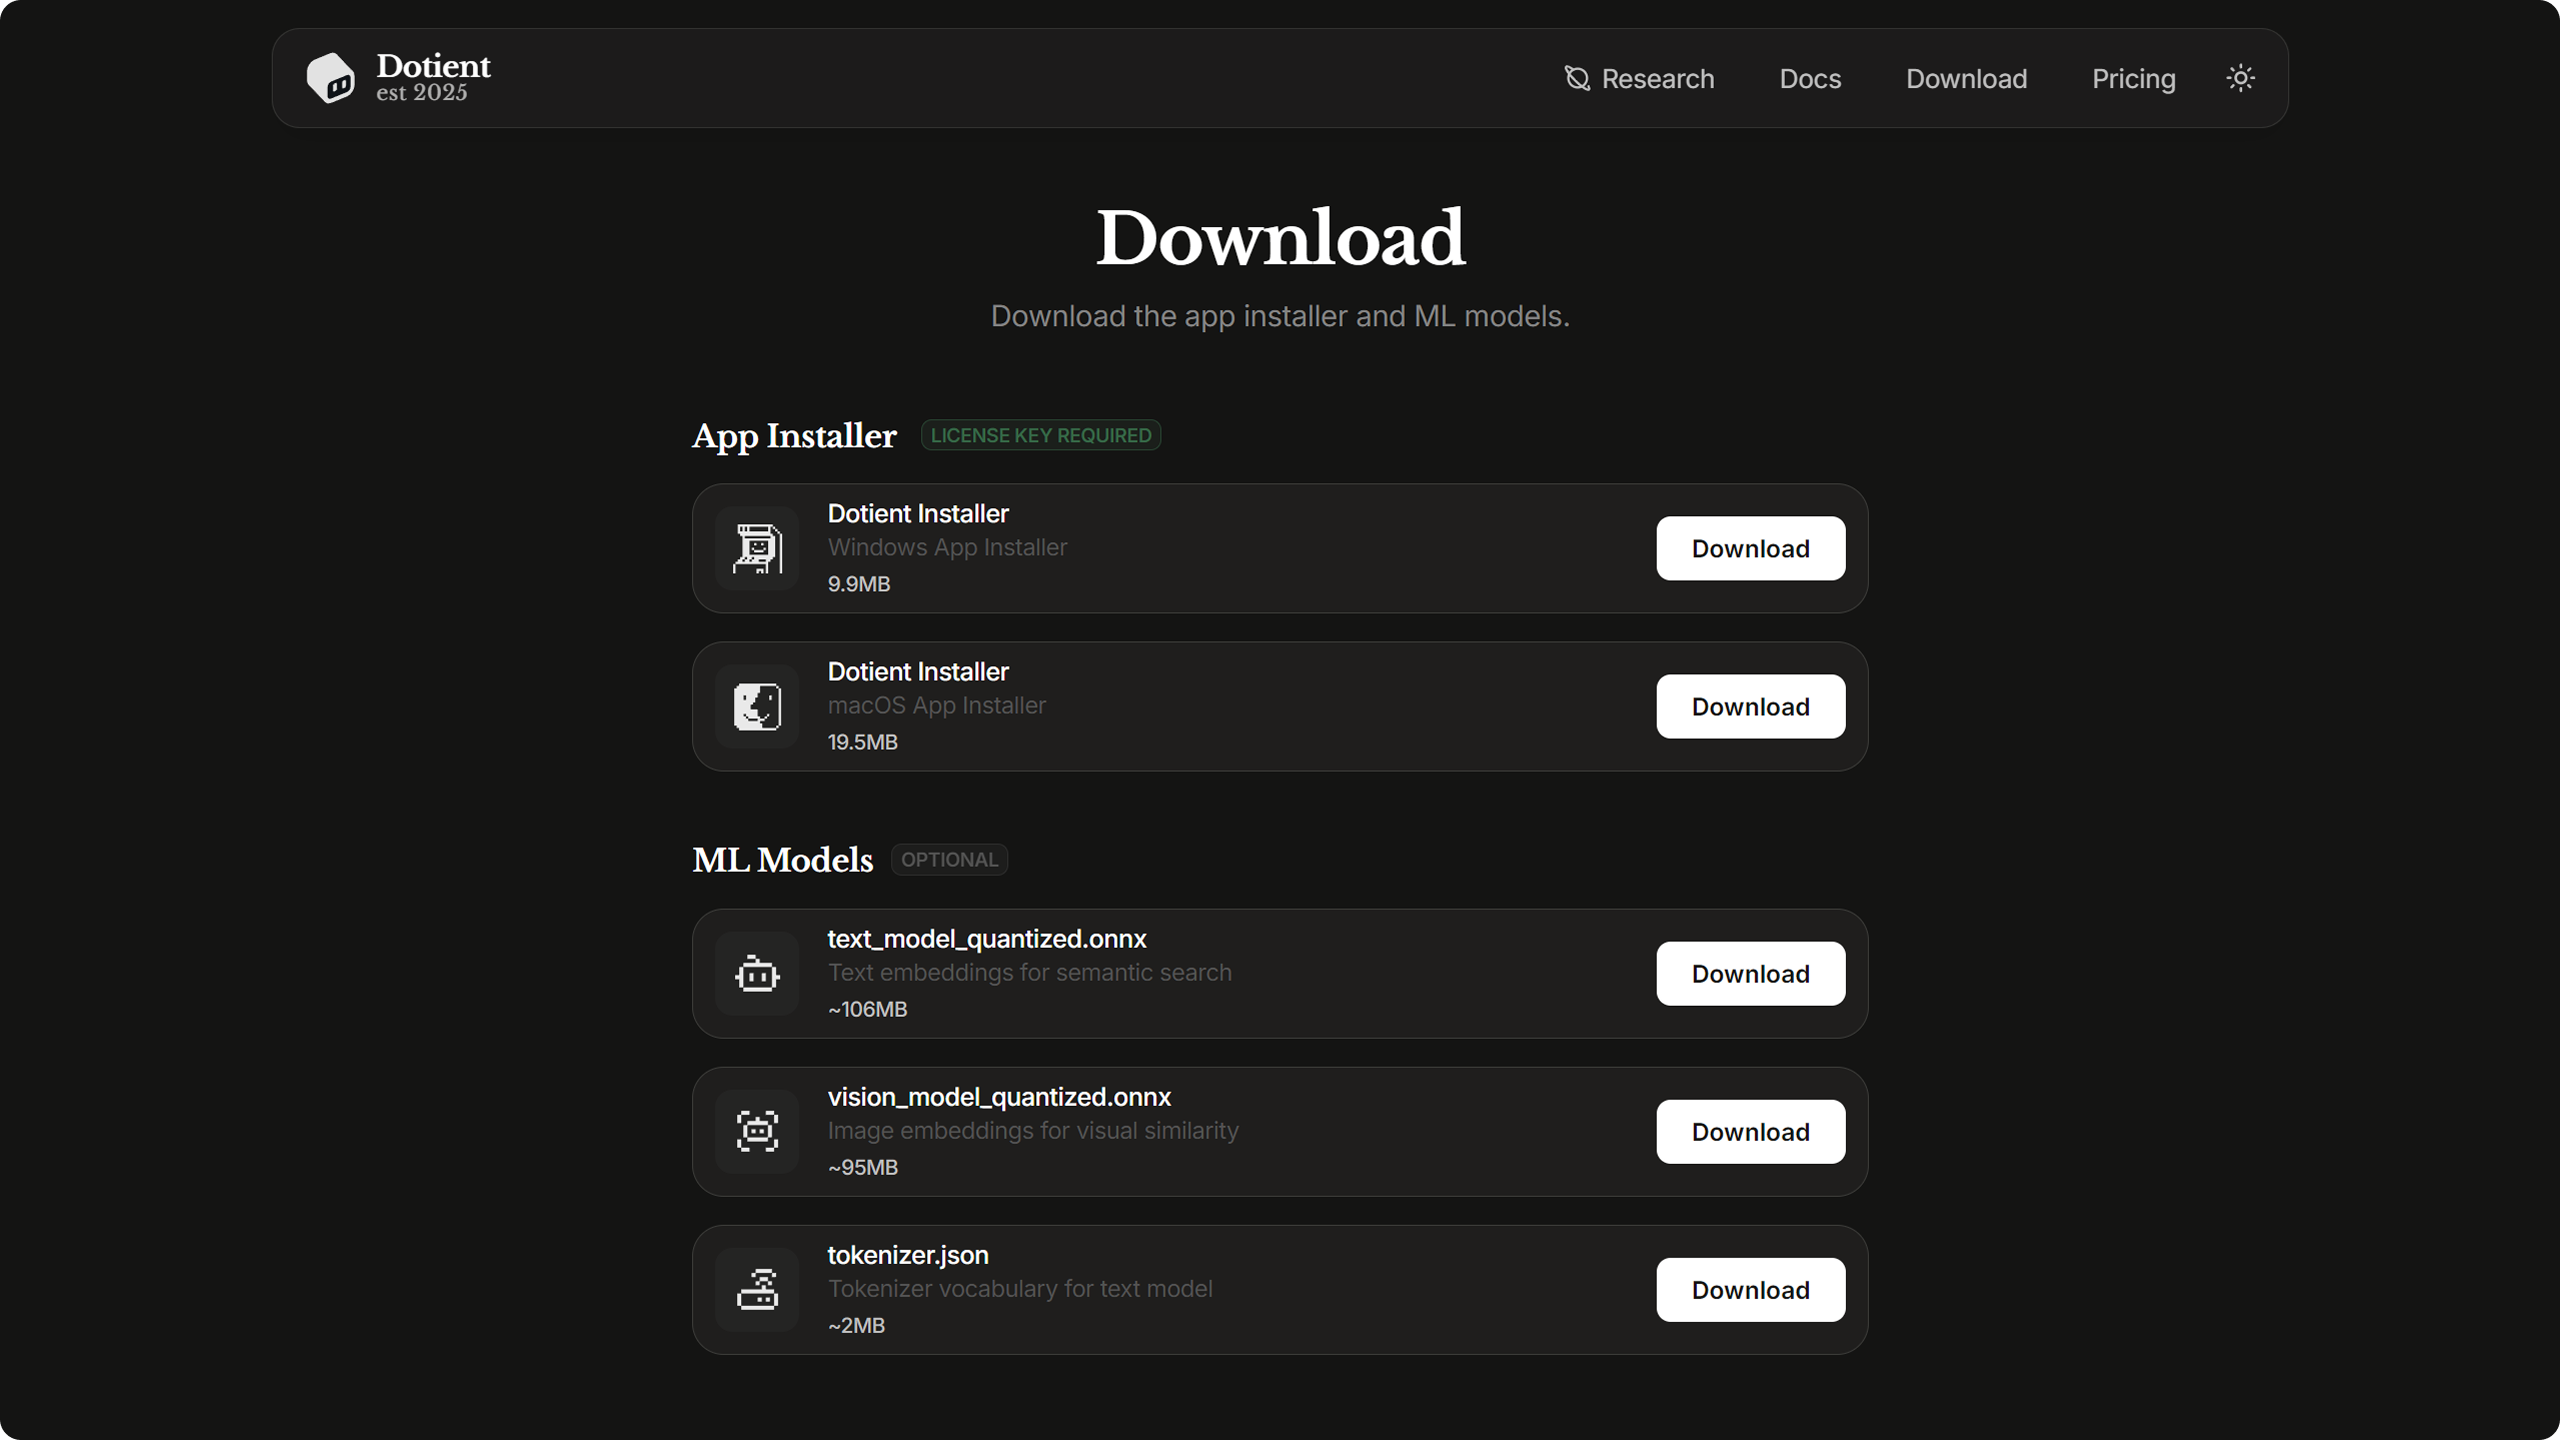Download text_model_quantized.onnx
This screenshot has height=1440, width=2560.
[x=1750, y=973]
